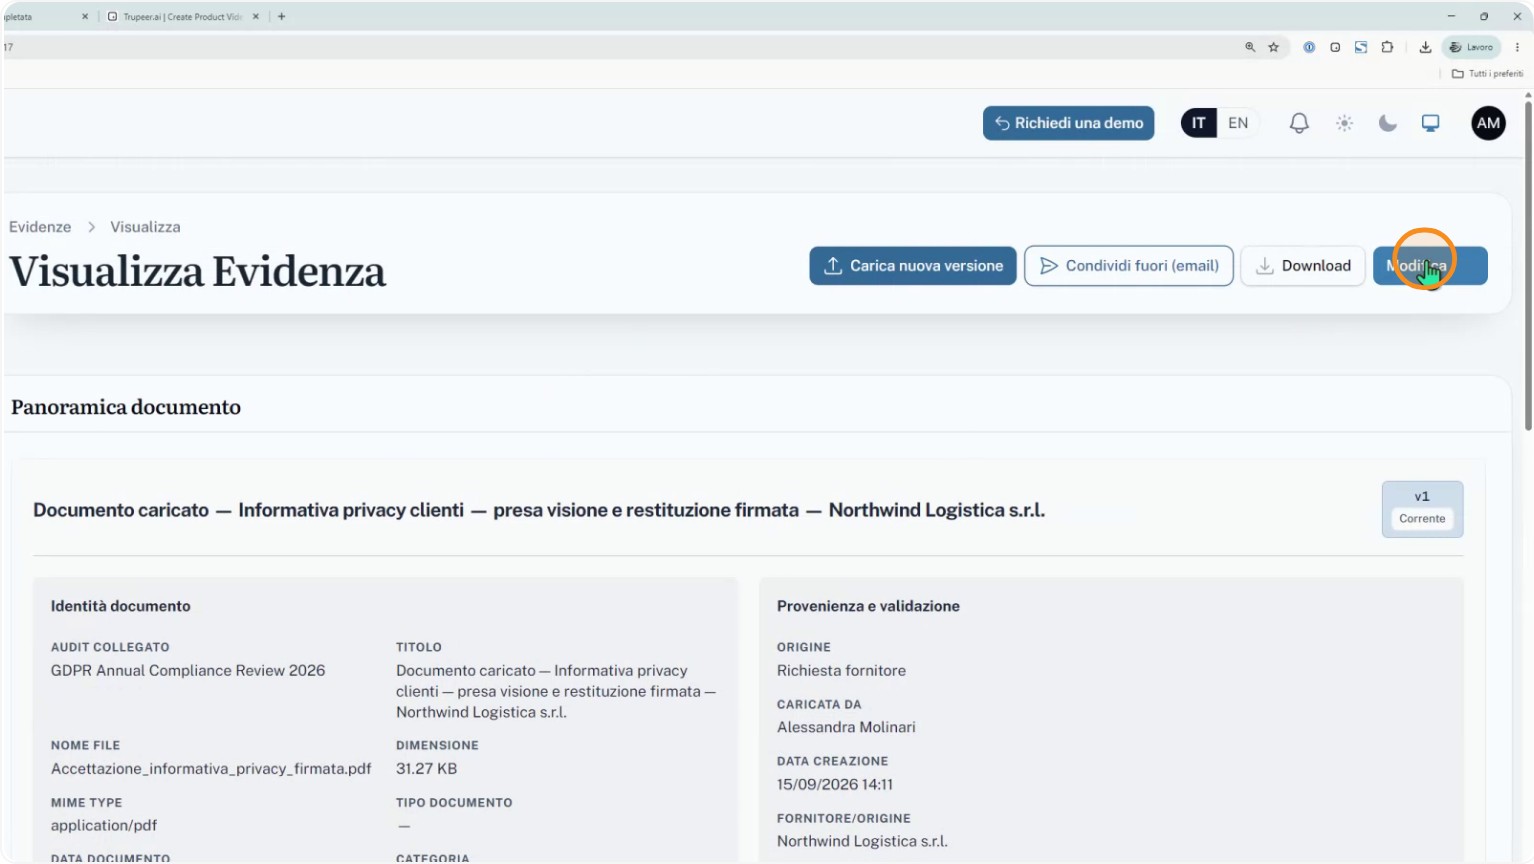The width and height of the screenshot is (1534, 864).
Task: Click GDPR Annual Compliance Review 2026 value
Action: pos(188,671)
